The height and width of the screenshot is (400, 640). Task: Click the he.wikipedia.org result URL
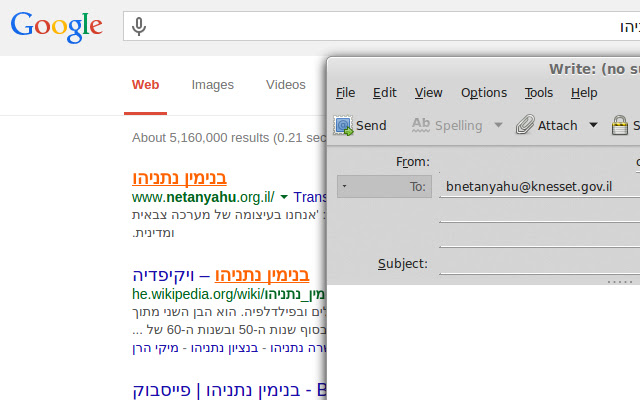pos(229,294)
